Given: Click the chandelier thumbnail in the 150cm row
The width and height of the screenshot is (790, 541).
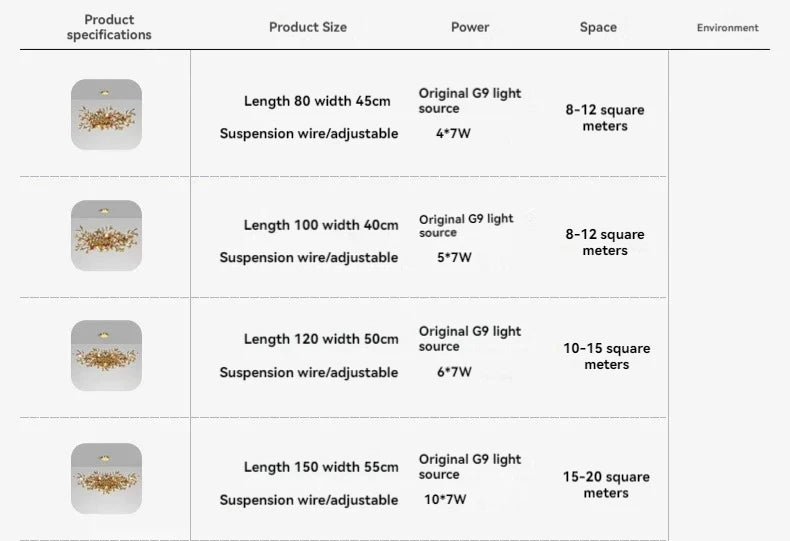Looking at the screenshot, I should (106, 478).
